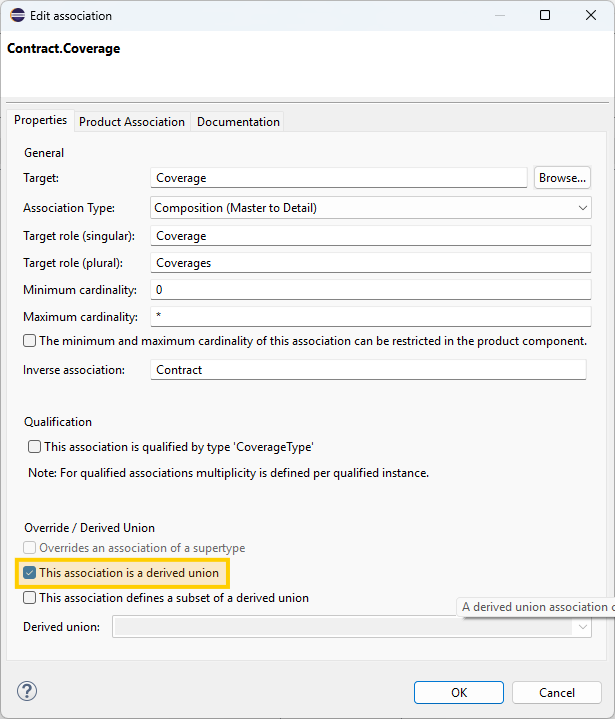The width and height of the screenshot is (615, 719).
Task: Click the Minimum cardinality field
Action: click(x=371, y=290)
